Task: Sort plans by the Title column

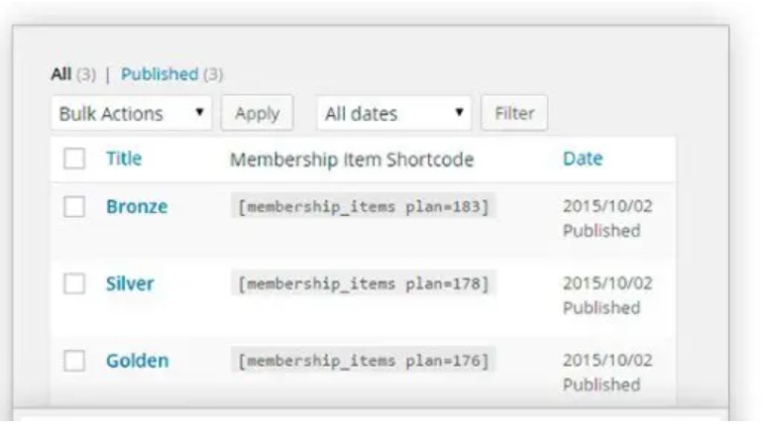Action: coord(124,159)
